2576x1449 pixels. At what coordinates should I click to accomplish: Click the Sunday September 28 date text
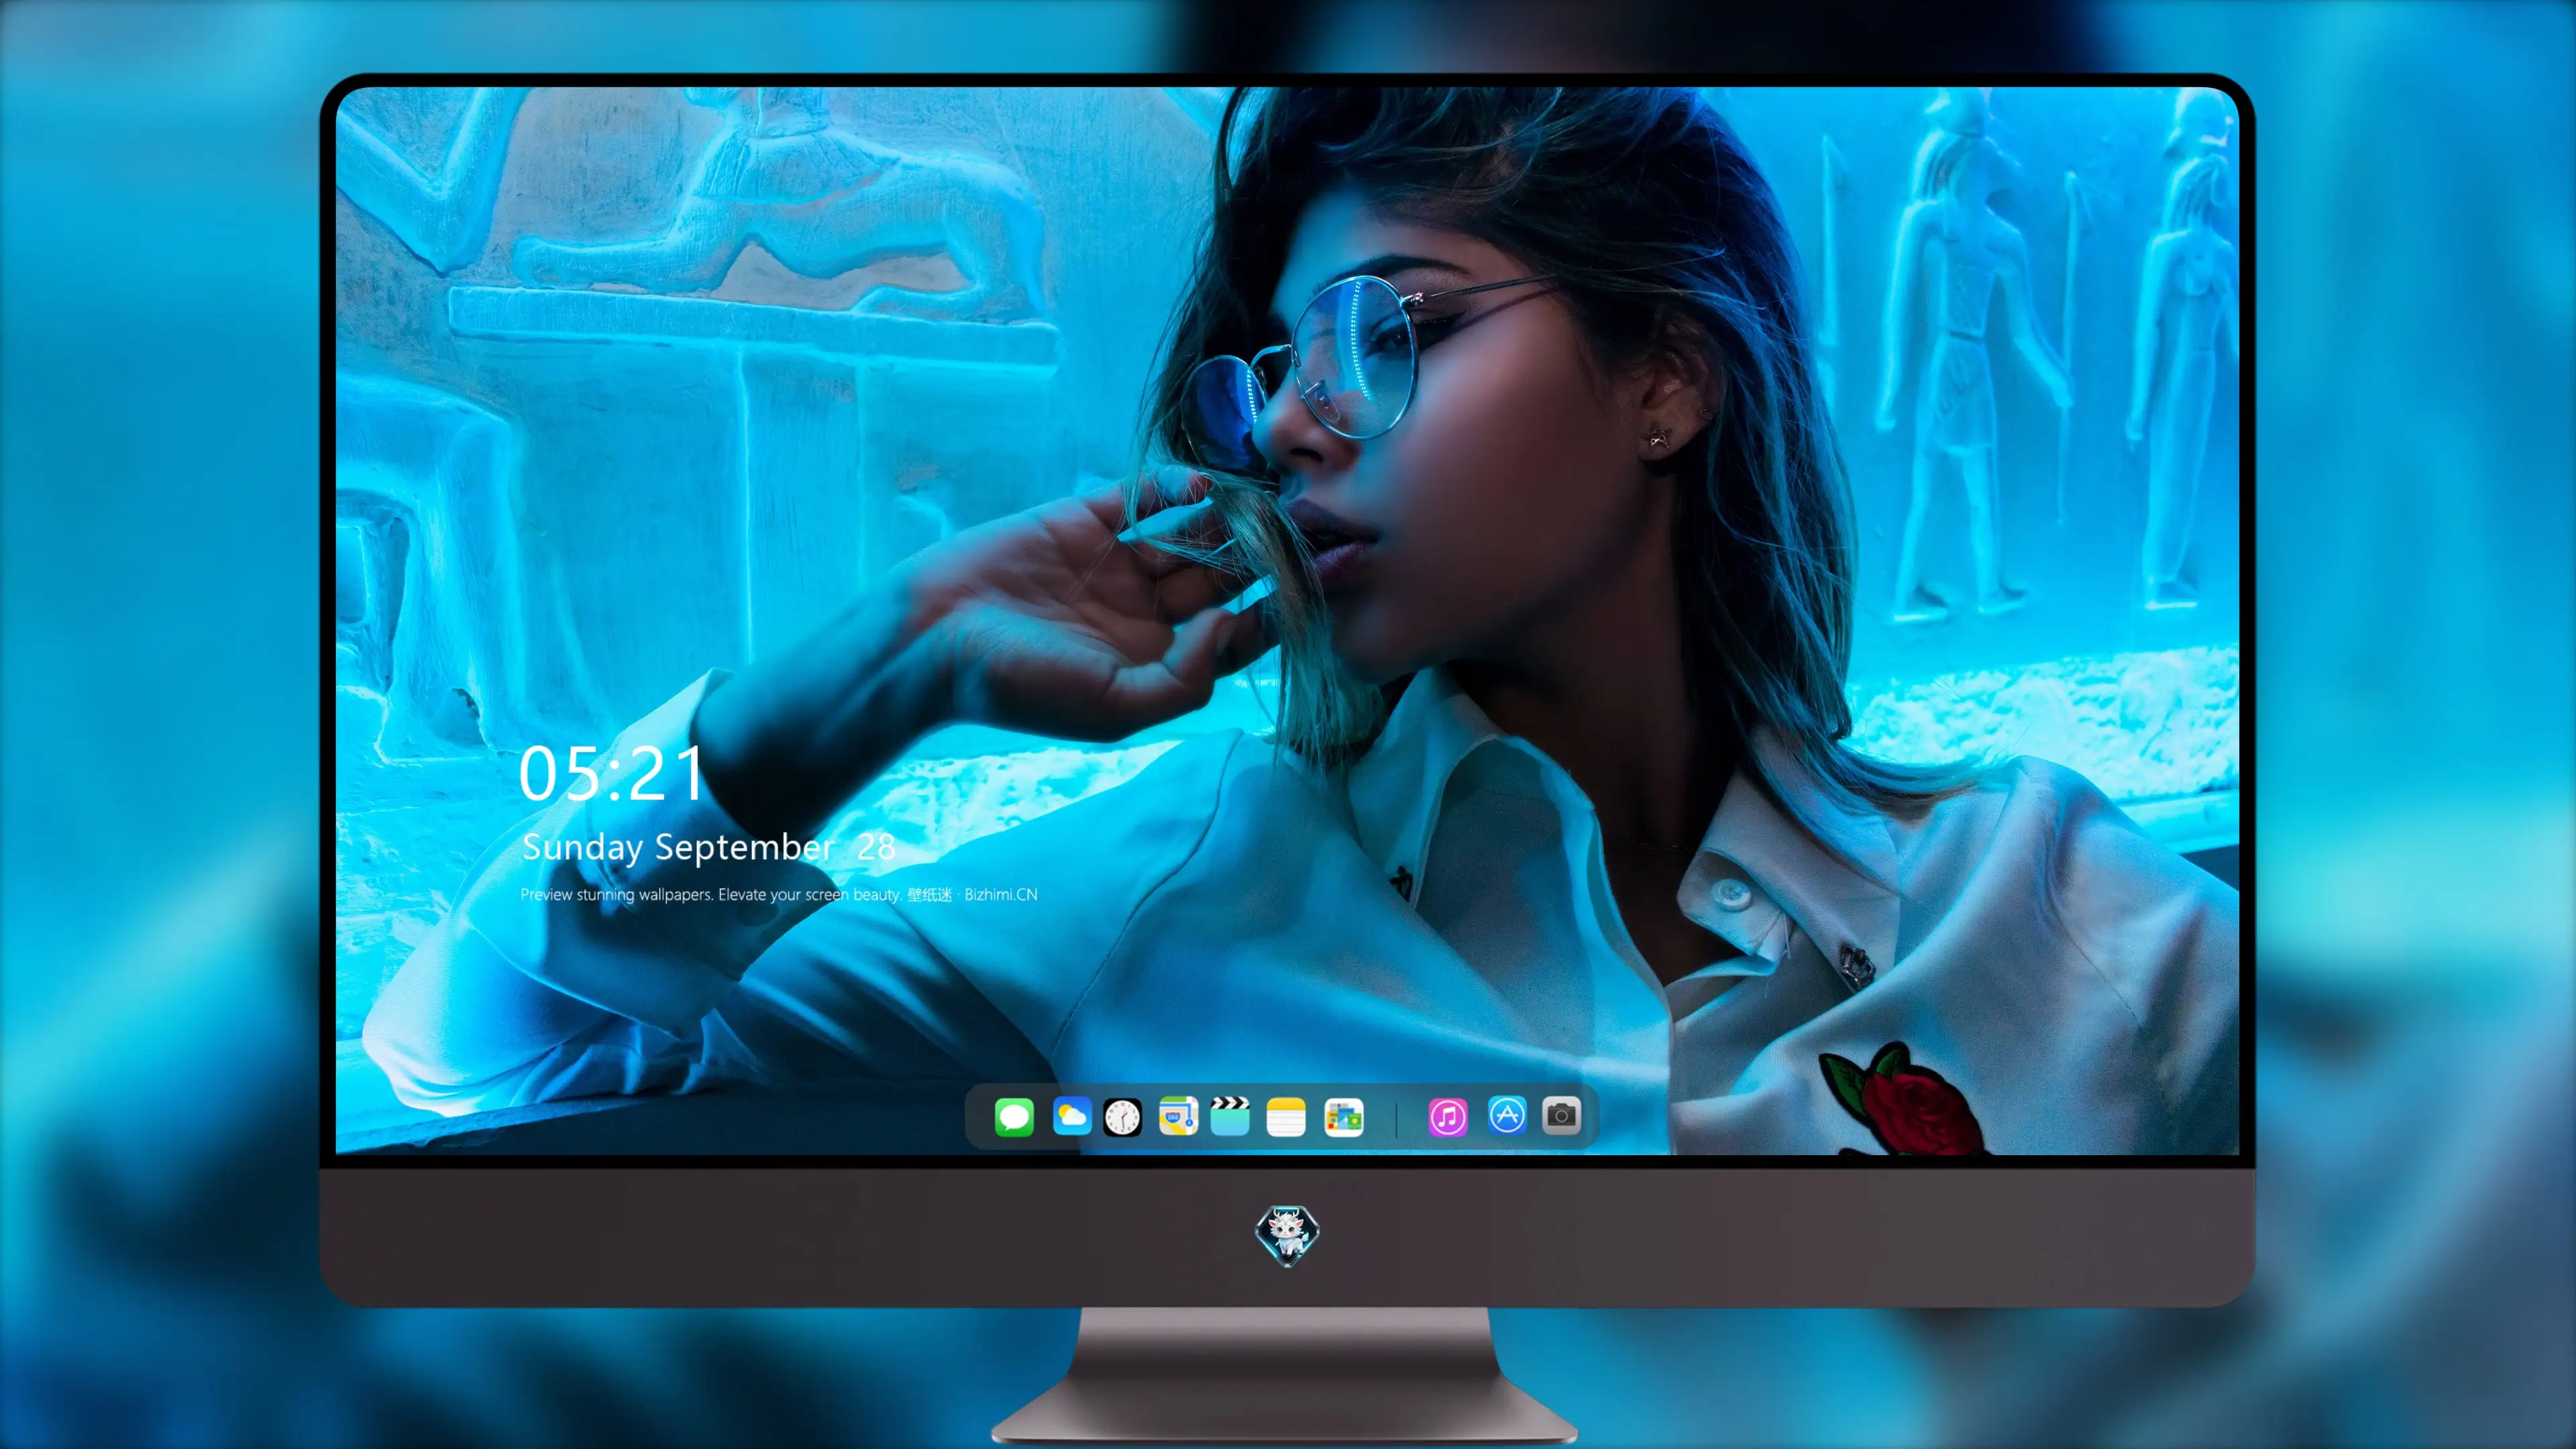[708, 847]
